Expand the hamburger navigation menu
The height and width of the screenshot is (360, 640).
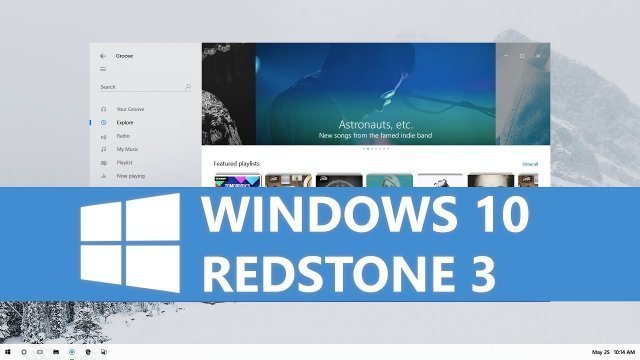pos(103,69)
